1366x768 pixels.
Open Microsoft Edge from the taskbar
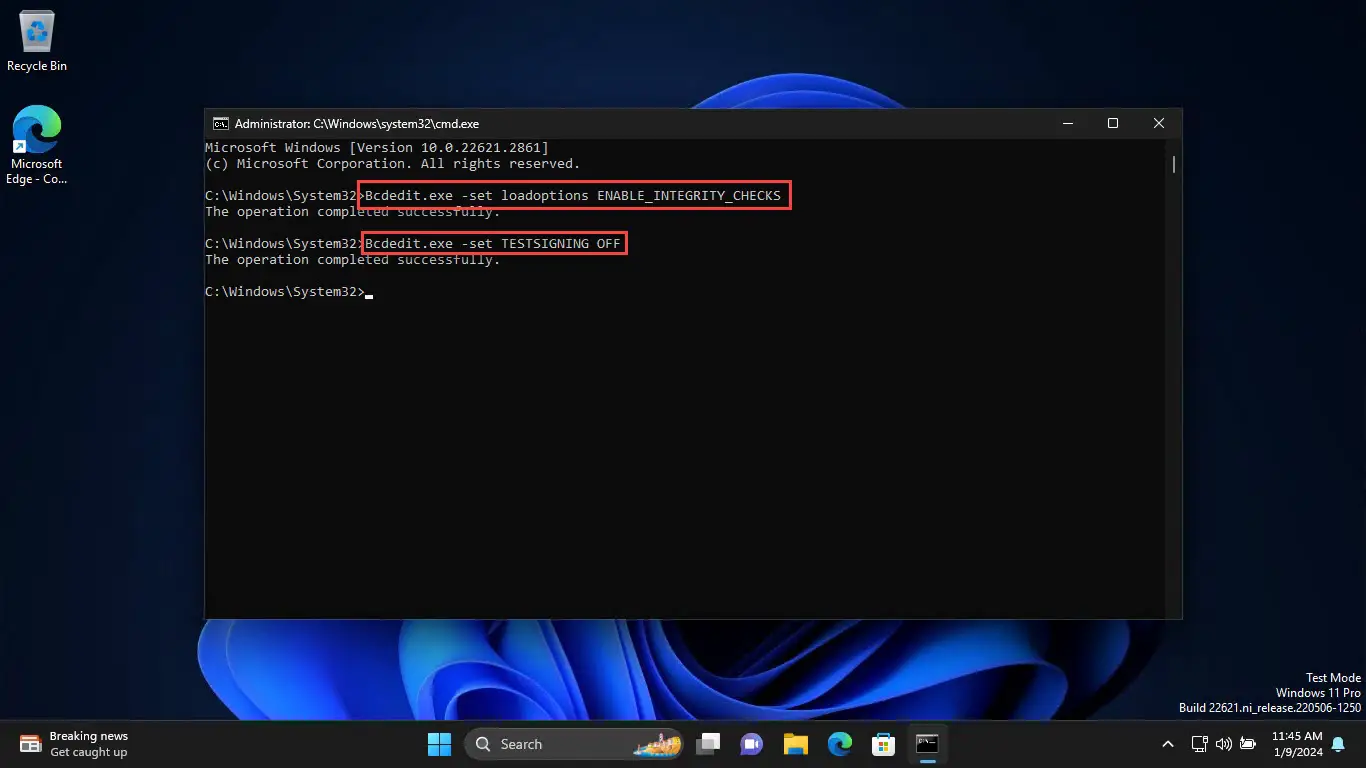pos(839,744)
